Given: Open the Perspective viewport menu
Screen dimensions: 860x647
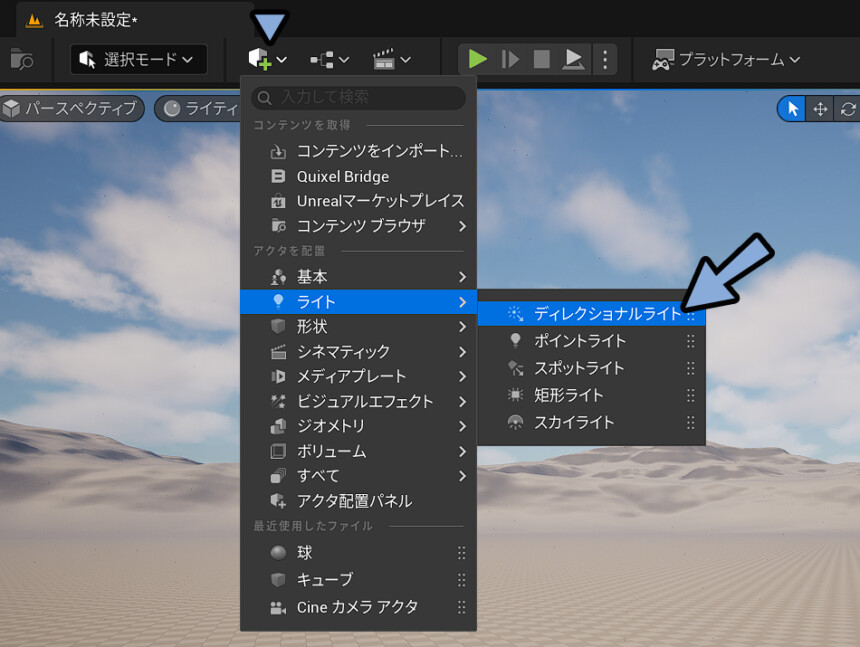Looking at the screenshot, I should point(72,108).
